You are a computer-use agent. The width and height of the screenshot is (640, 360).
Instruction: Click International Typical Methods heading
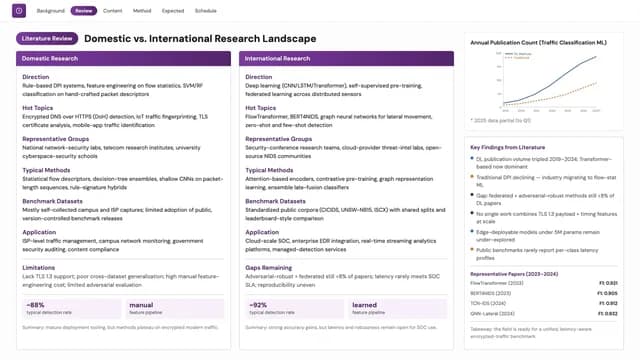pos(269,170)
